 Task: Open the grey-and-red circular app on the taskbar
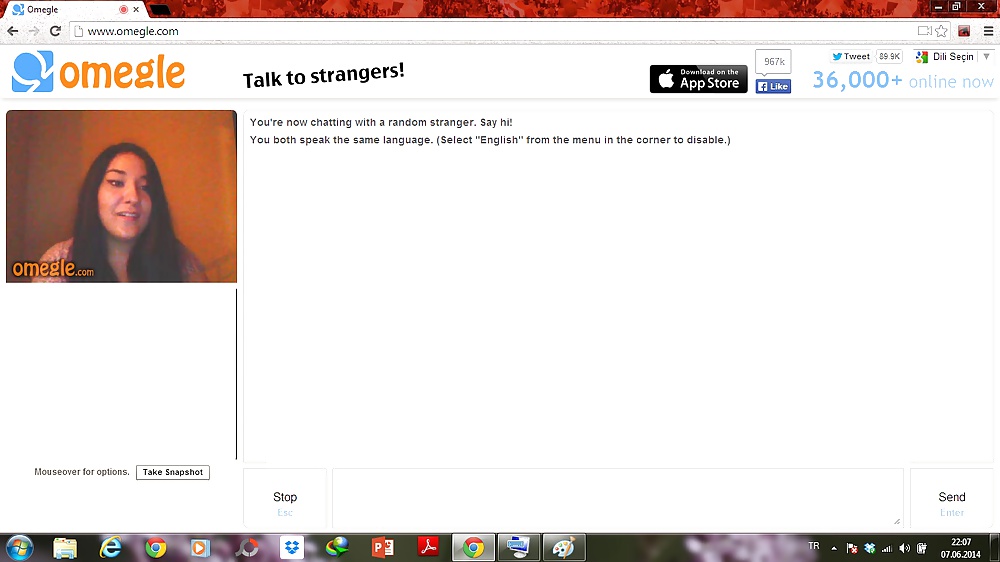pyautogui.click(x=247, y=548)
